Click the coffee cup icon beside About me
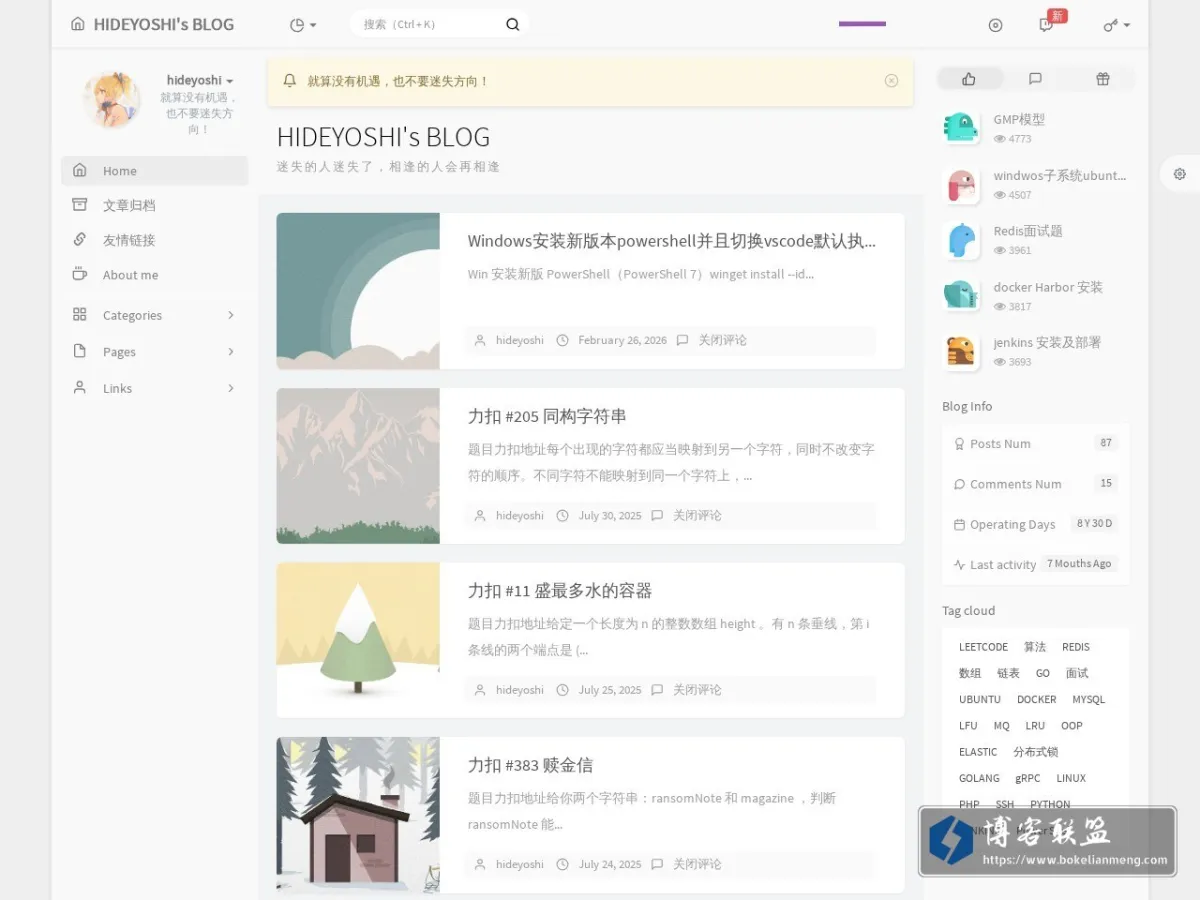Image resolution: width=1200 pixels, height=900 pixels. coord(80,274)
